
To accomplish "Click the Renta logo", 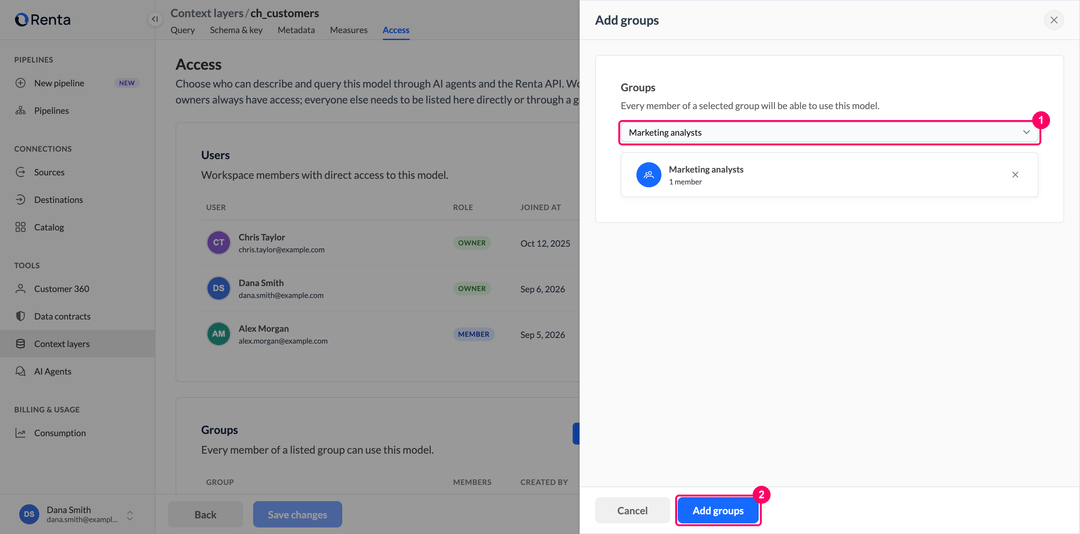I will [42, 19].
